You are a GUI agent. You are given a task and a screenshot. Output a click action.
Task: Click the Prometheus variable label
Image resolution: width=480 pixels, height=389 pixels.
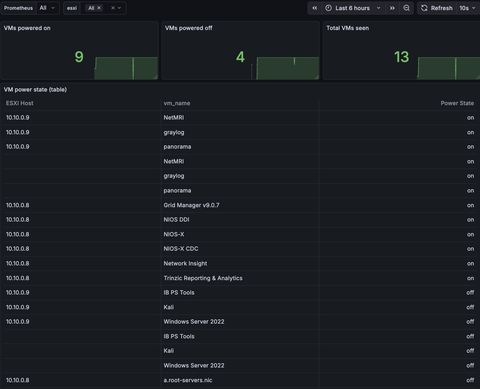click(x=18, y=8)
